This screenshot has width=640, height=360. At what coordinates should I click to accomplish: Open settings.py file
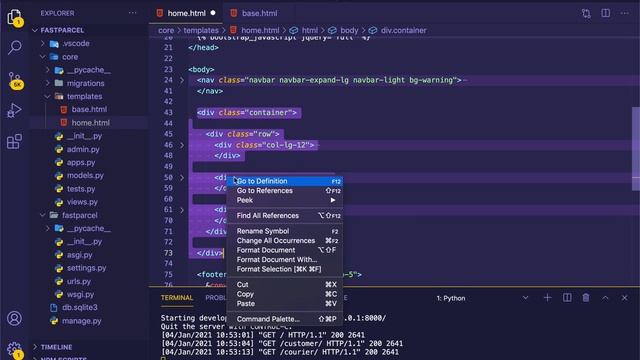tap(86, 268)
